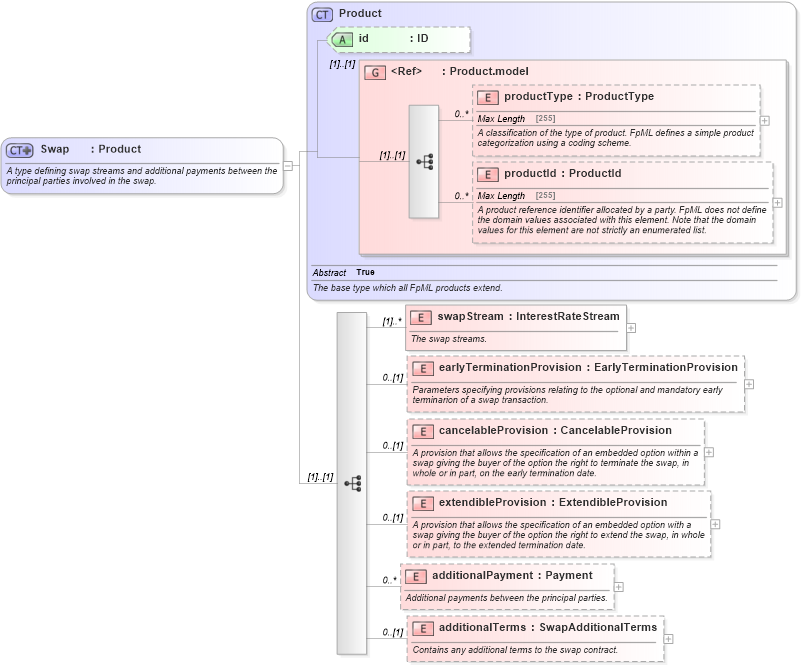Click the '<Ref>' group label
801x667 pixels.
coord(406,72)
